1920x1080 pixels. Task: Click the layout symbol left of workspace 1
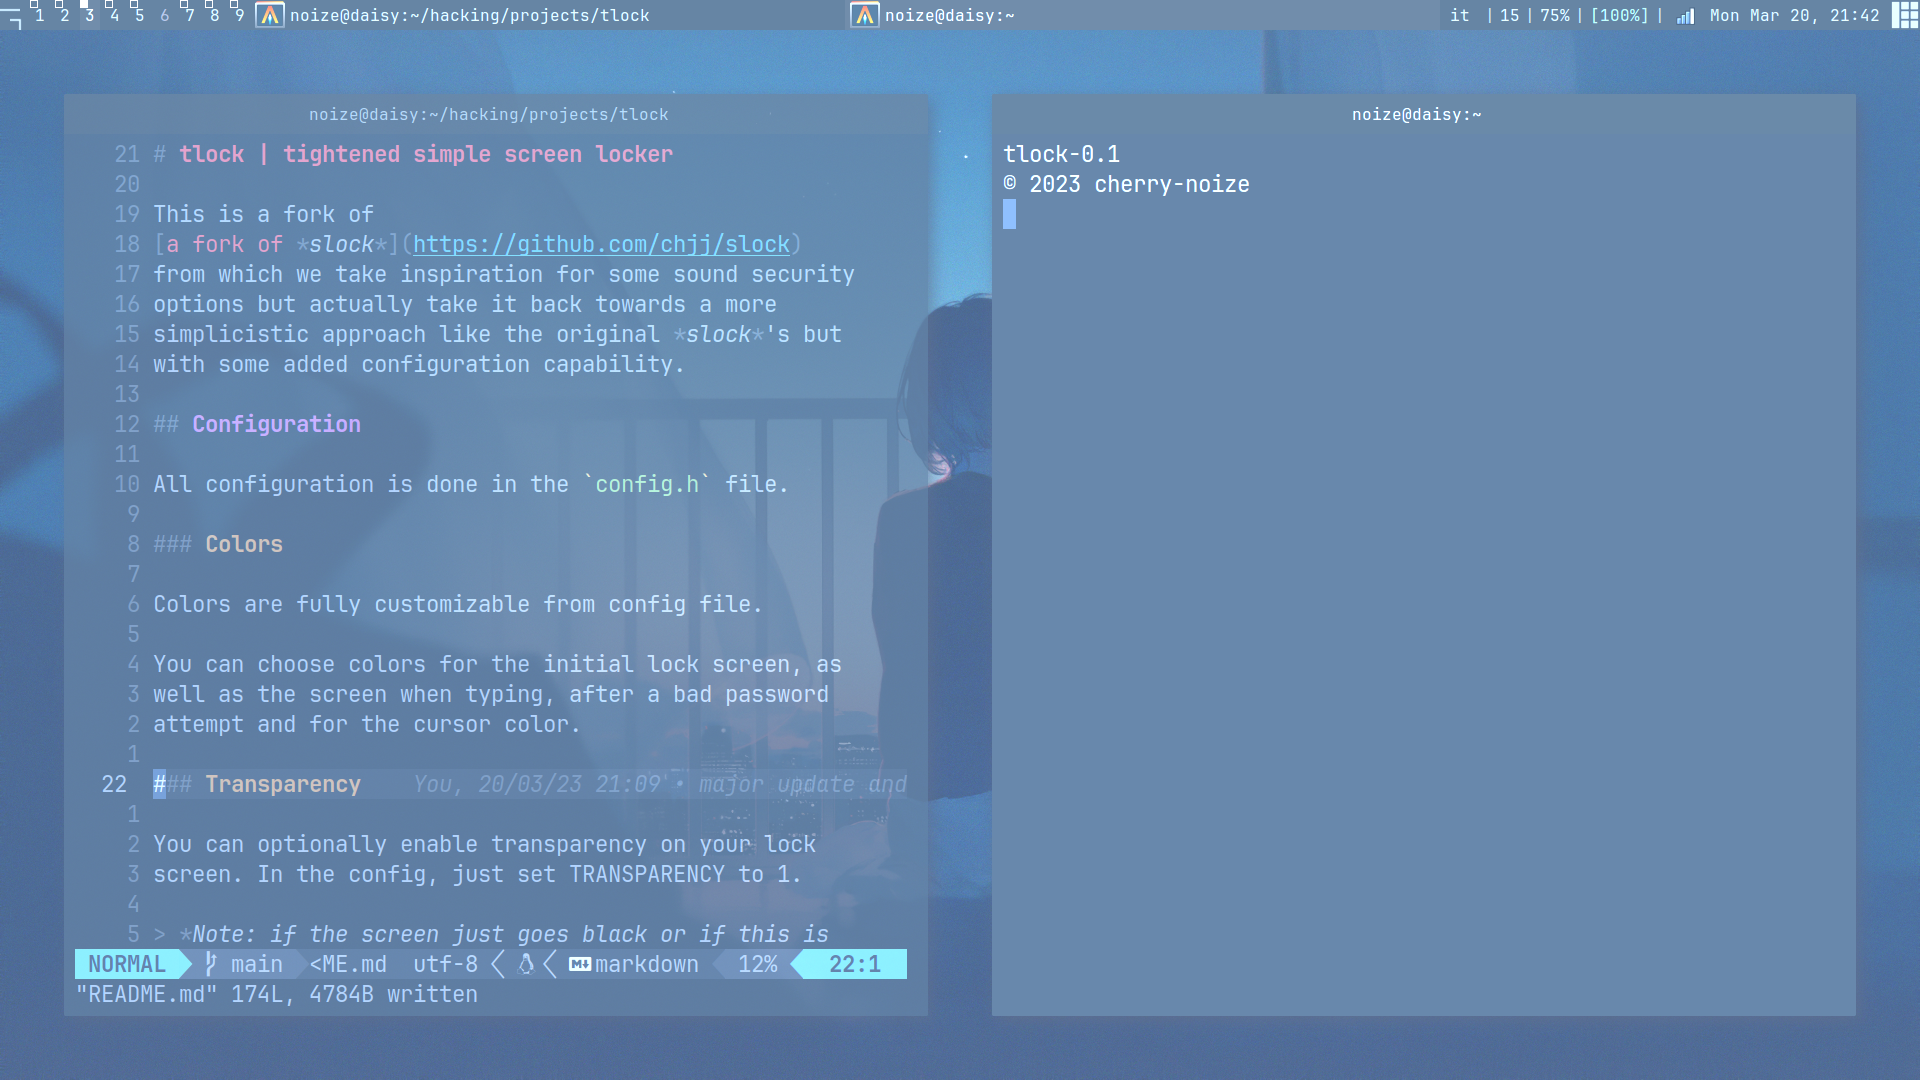tap(11, 16)
